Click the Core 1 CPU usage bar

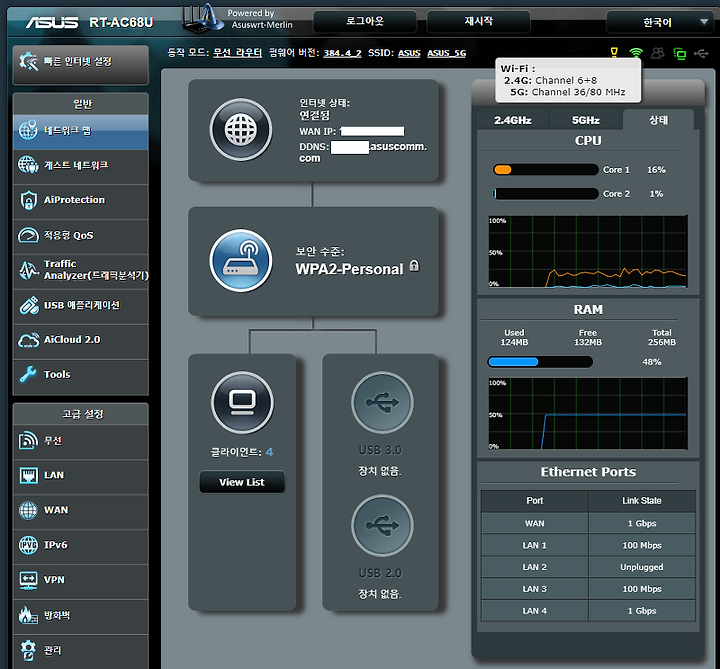pyautogui.click(x=546, y=170)
